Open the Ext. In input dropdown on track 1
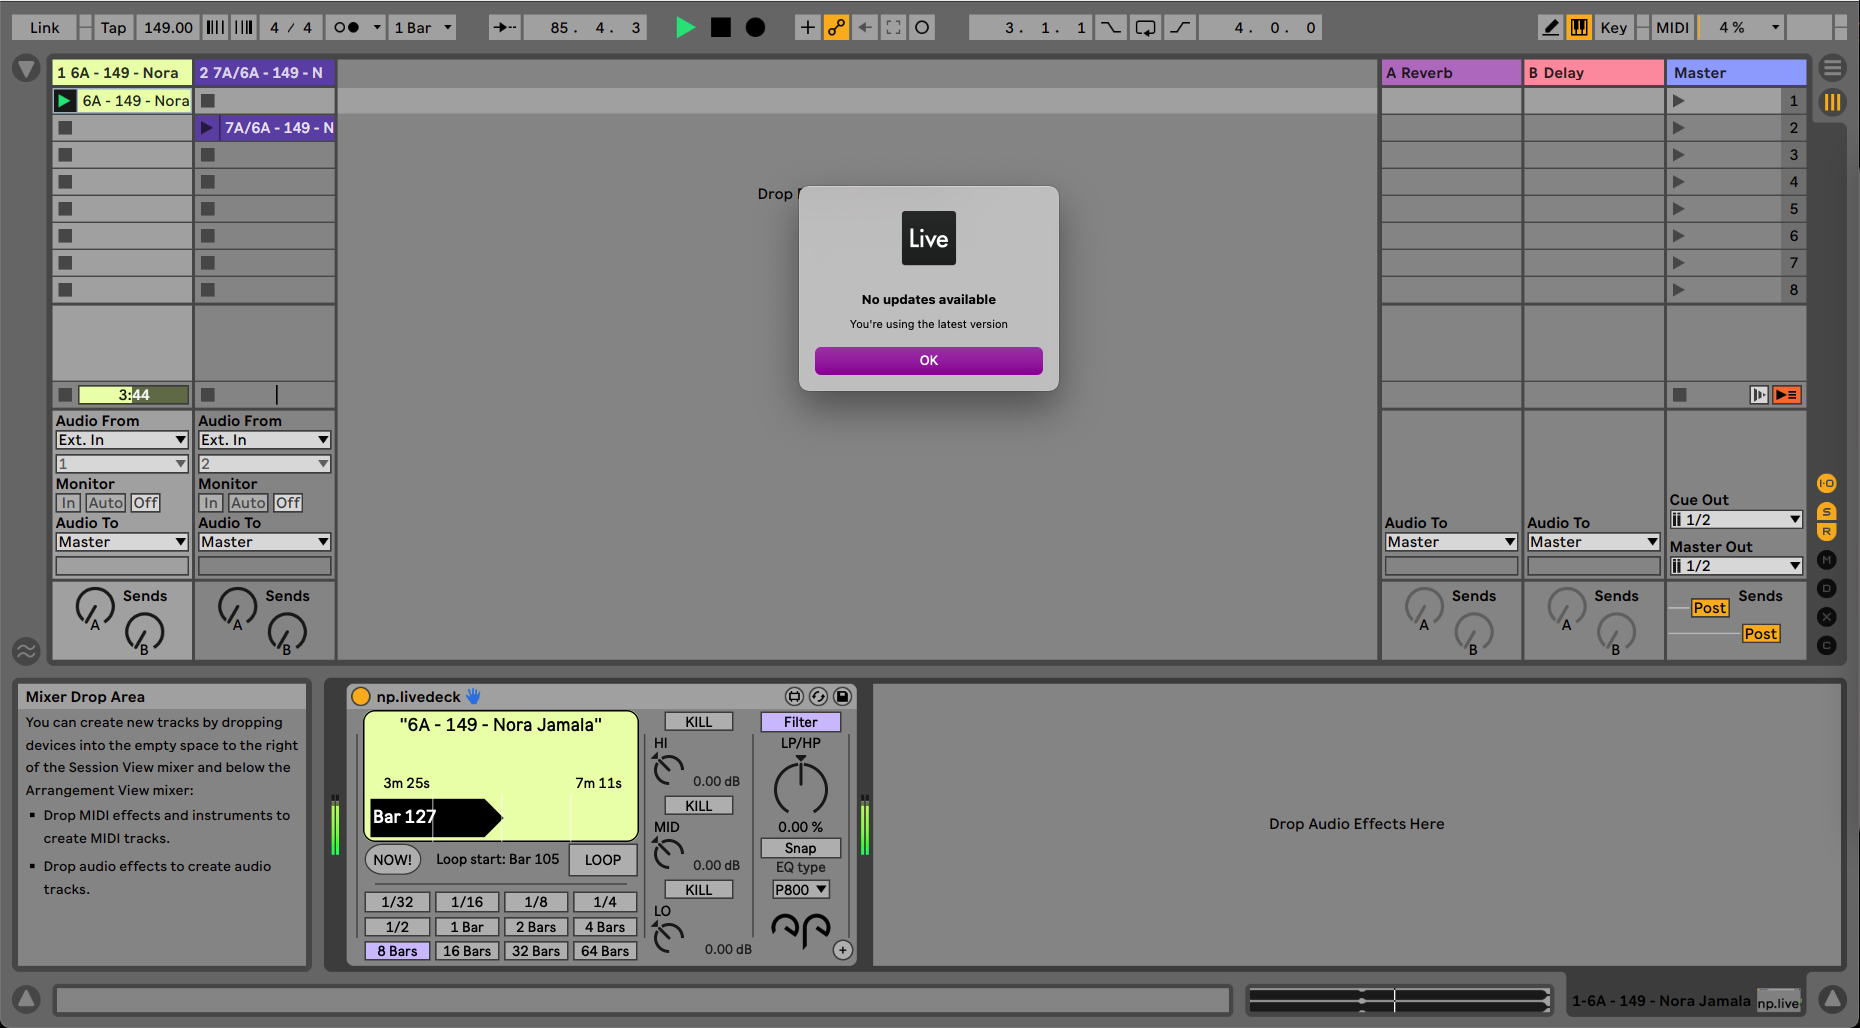Image resolution: width=1860 pixels, height=1028 pixels. [x=121, y=440]
